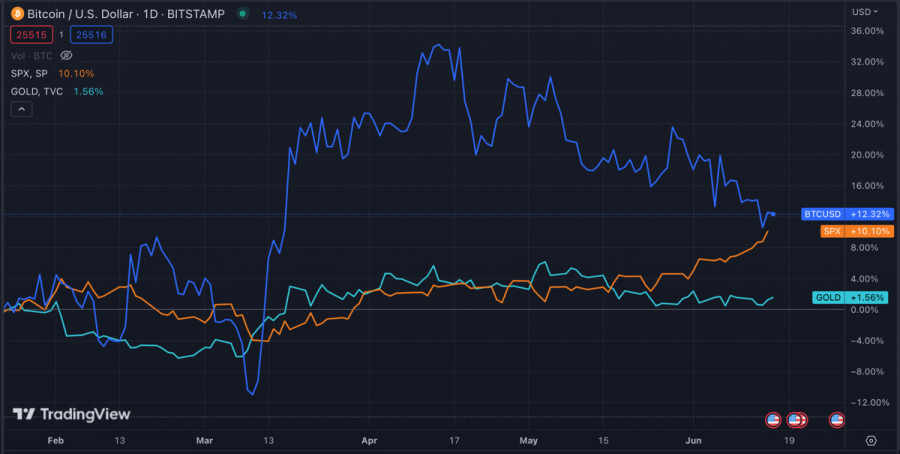
Task: Click the TradingView logo
Action: (56, 414)
